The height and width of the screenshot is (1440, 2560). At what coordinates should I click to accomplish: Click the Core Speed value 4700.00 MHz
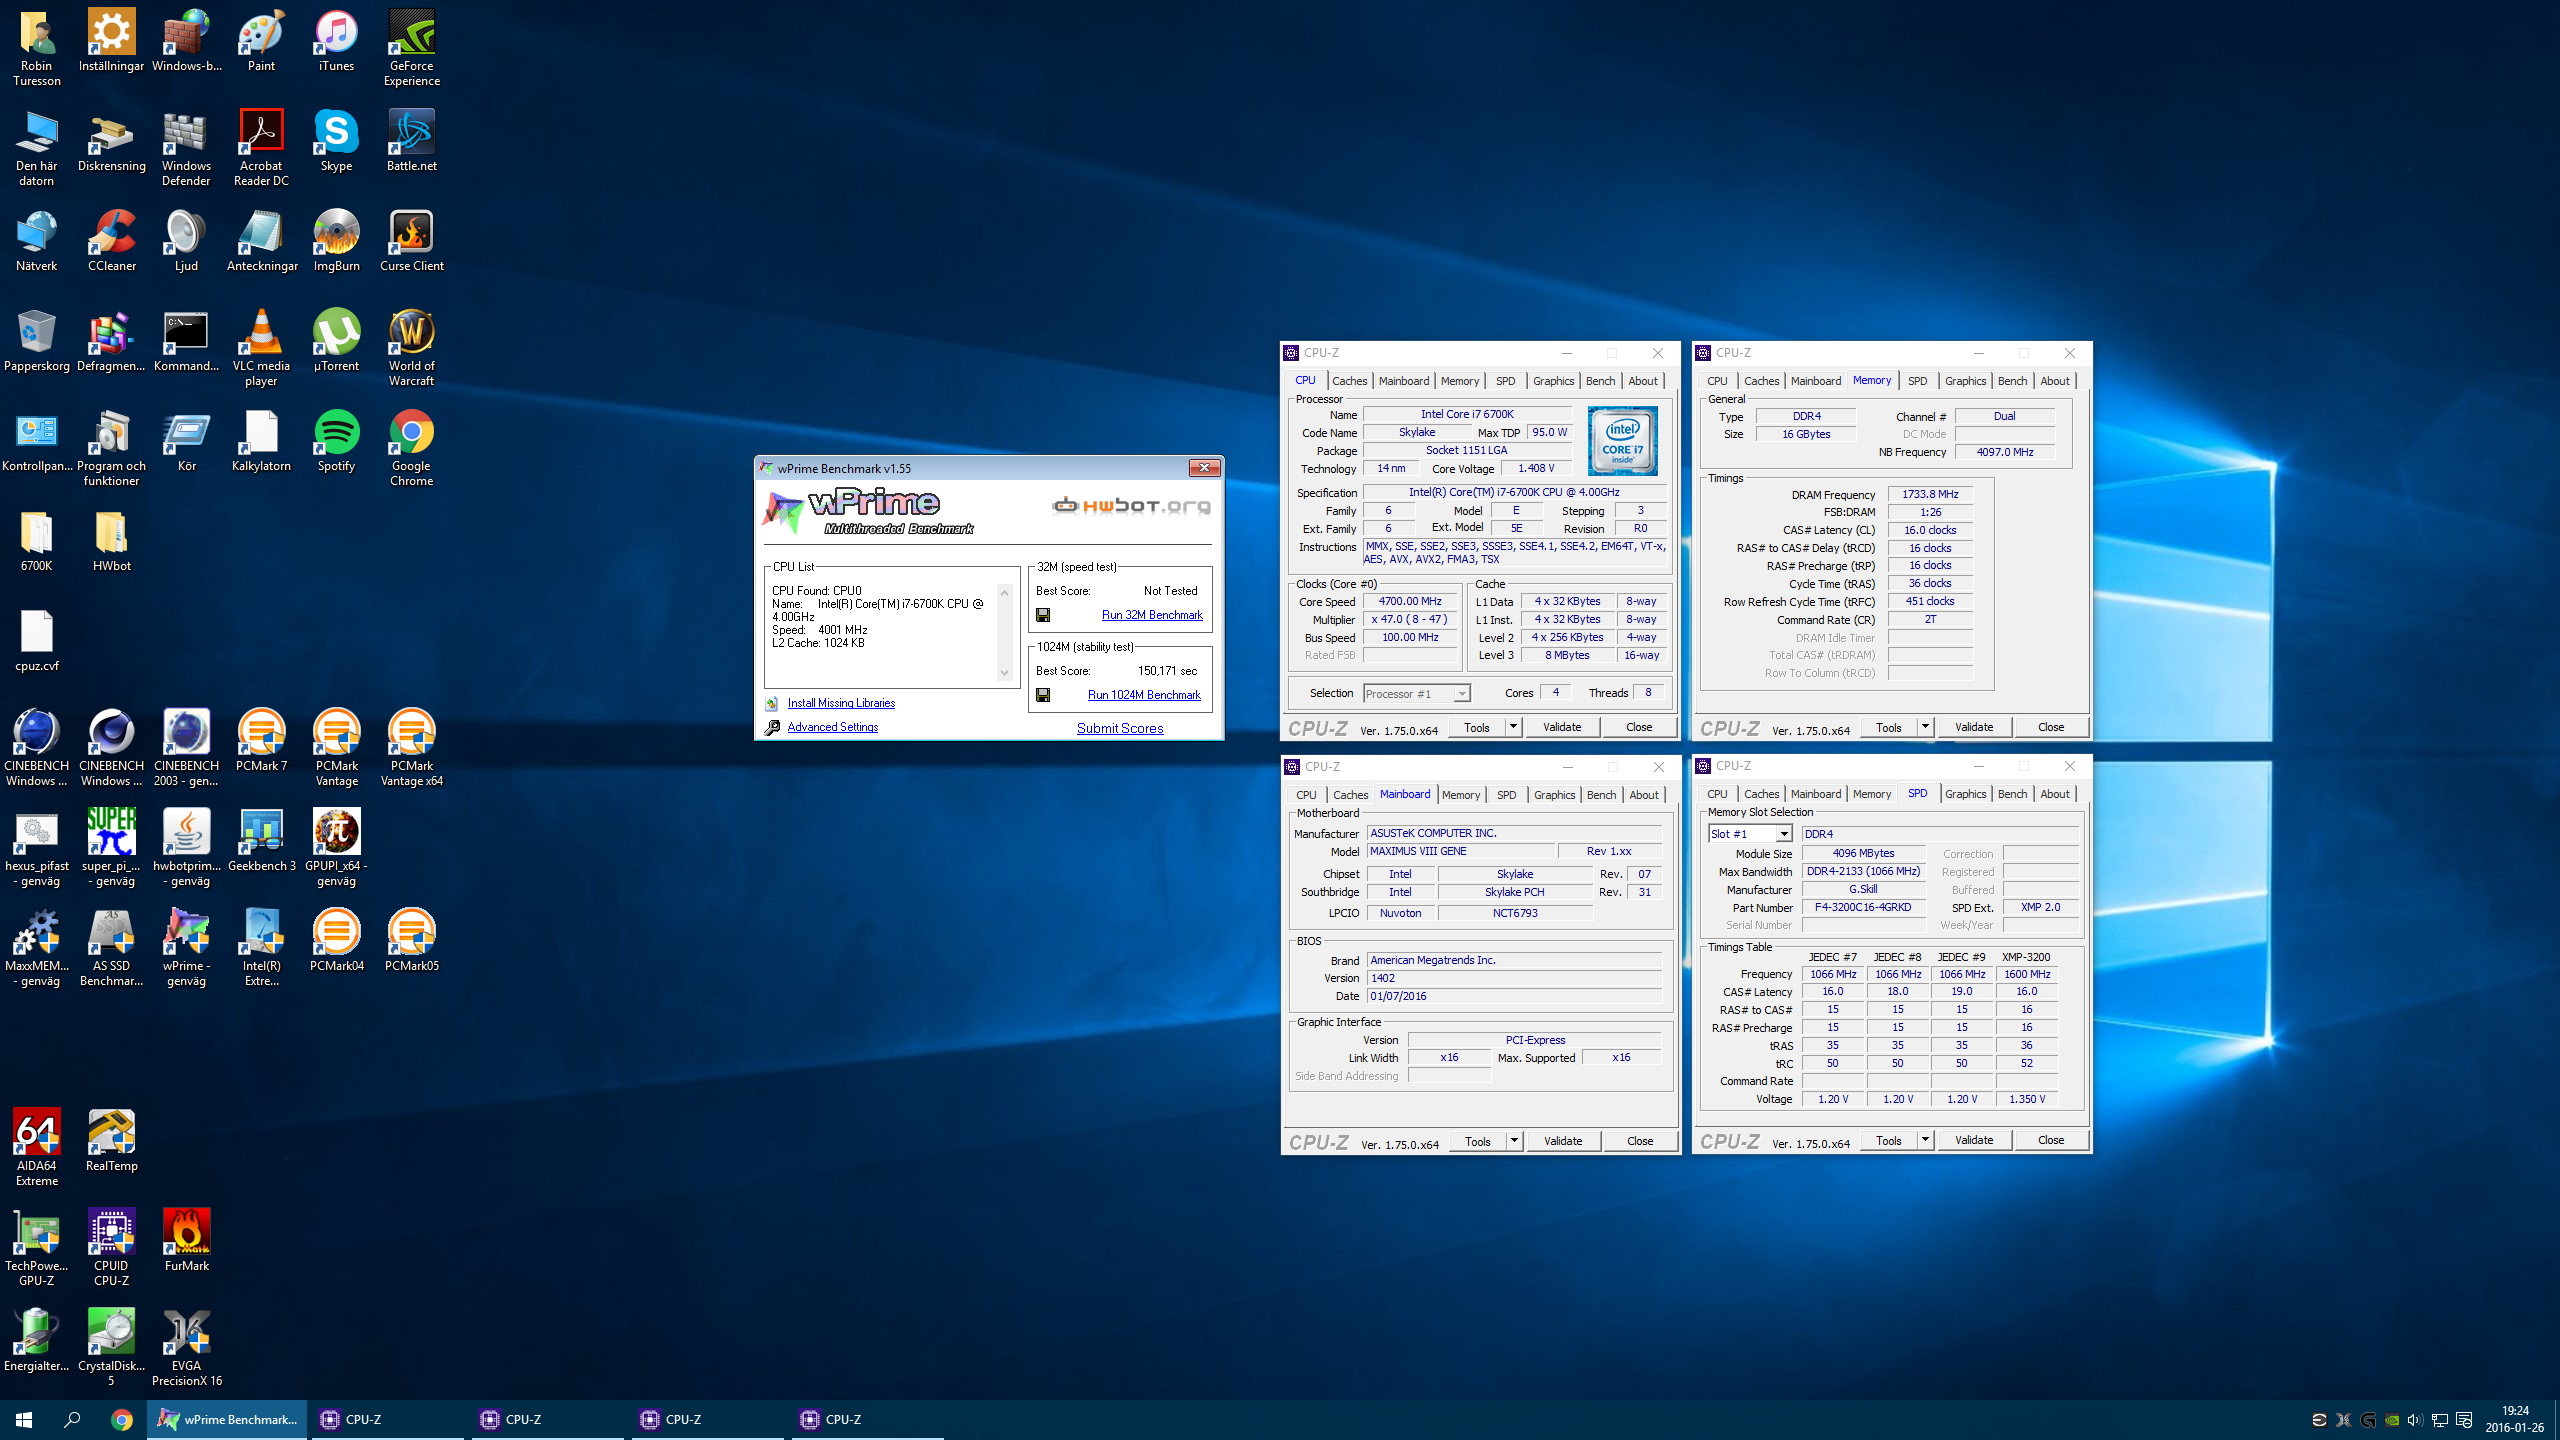click(1410, 601)
